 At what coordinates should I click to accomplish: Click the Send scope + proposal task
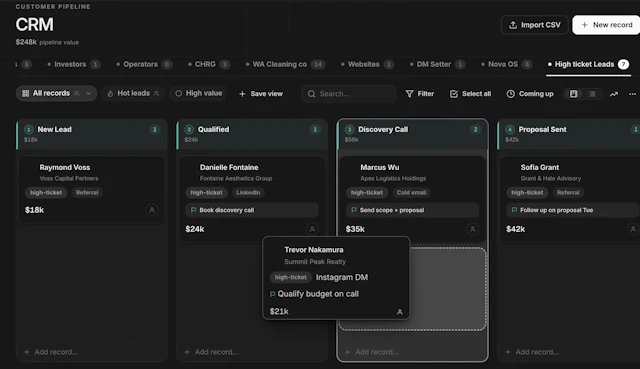(x=412, y=210)
